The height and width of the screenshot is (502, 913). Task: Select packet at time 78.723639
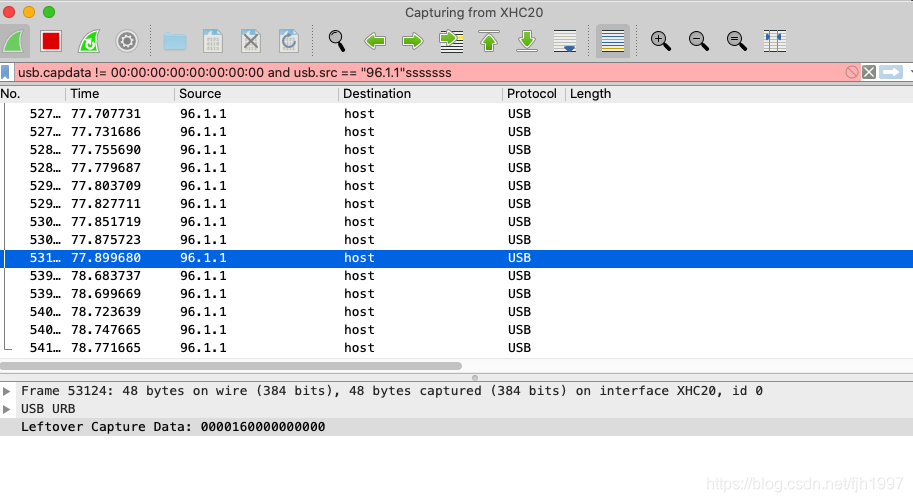point(456,312)
